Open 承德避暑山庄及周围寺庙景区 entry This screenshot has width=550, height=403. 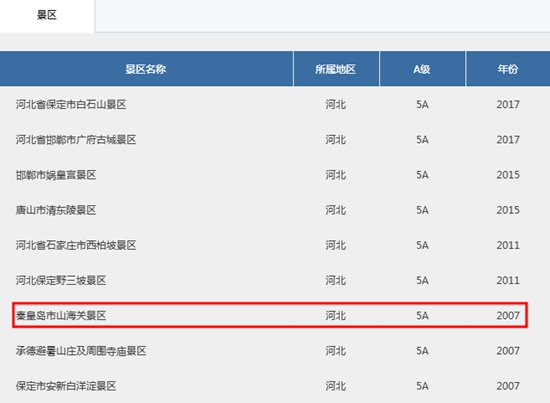click(81, 351)
